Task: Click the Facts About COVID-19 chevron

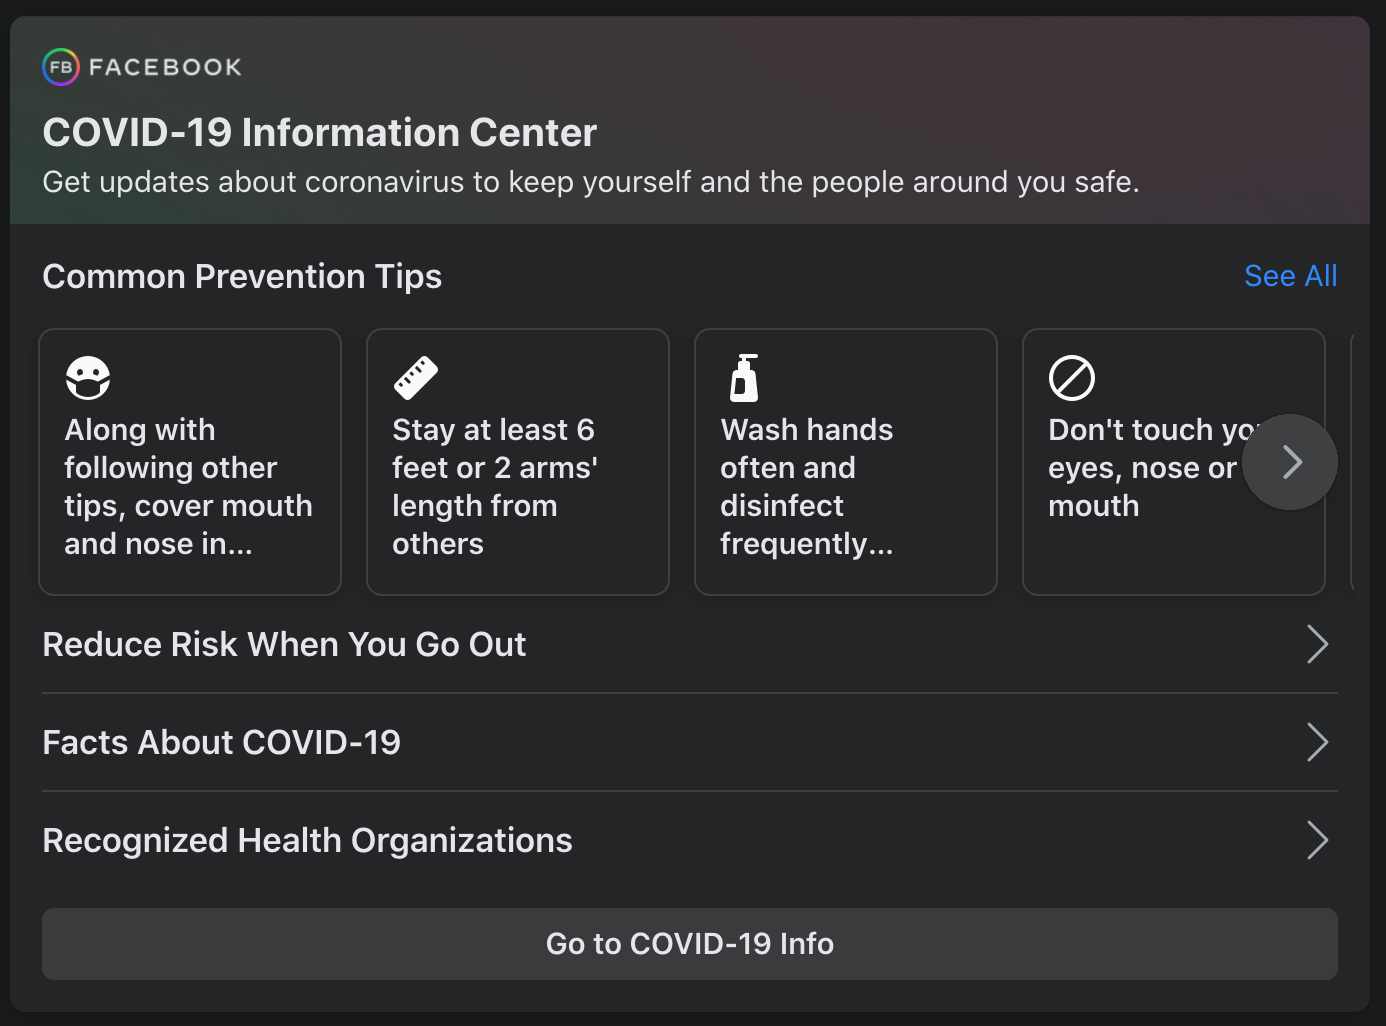Action: click(x=1318, y=742)
